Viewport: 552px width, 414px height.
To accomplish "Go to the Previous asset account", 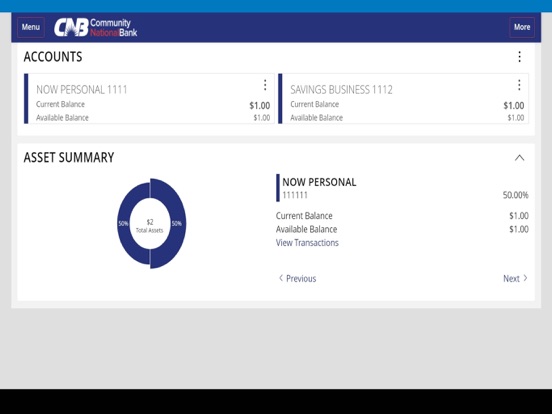I will pos(297,278).
